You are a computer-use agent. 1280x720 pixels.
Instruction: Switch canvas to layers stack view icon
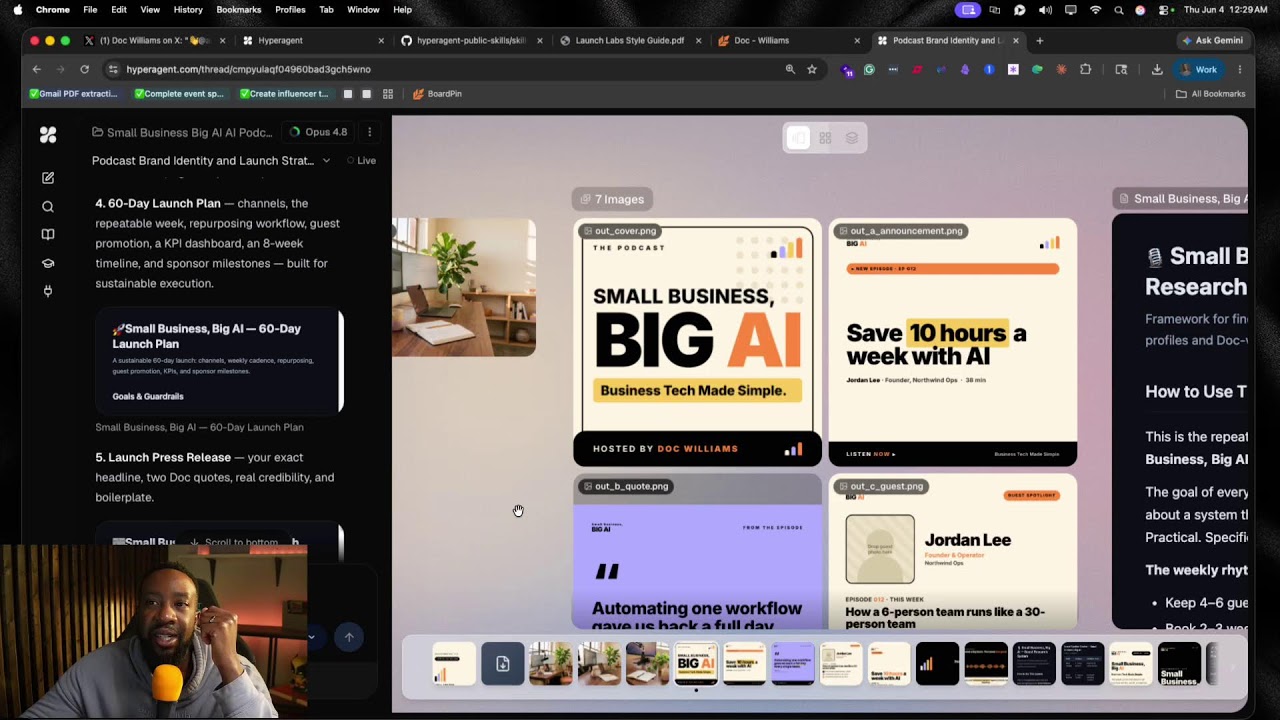[x=852, y=138]
